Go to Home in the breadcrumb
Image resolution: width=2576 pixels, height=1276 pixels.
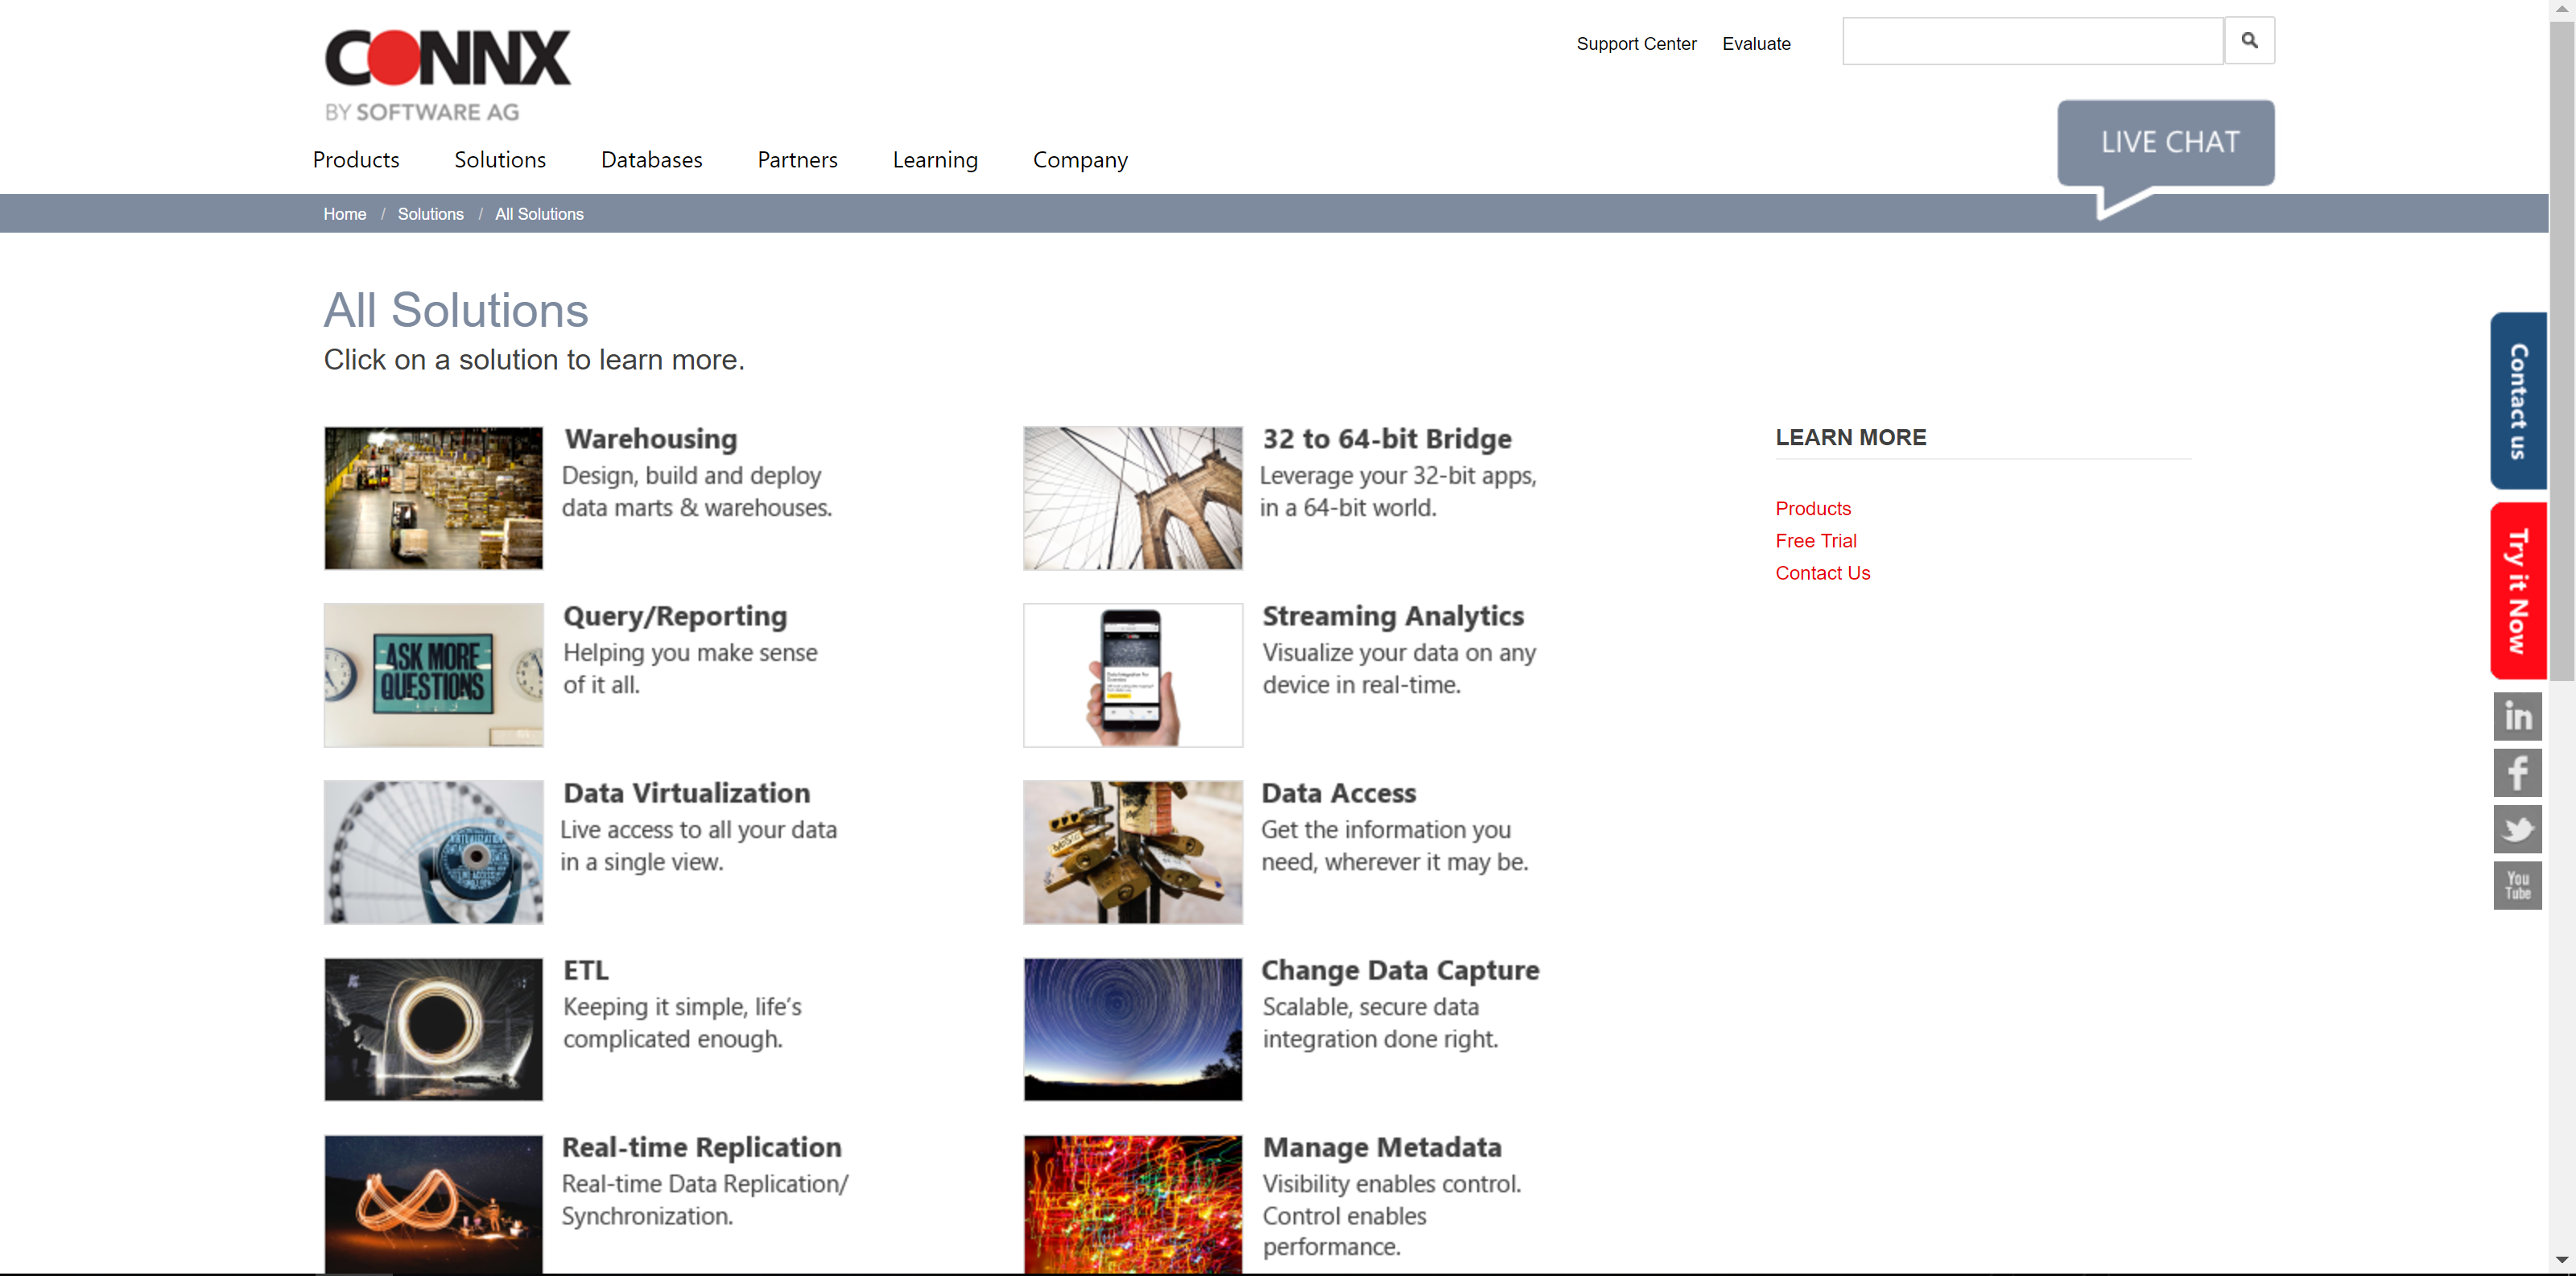(345, 214)
